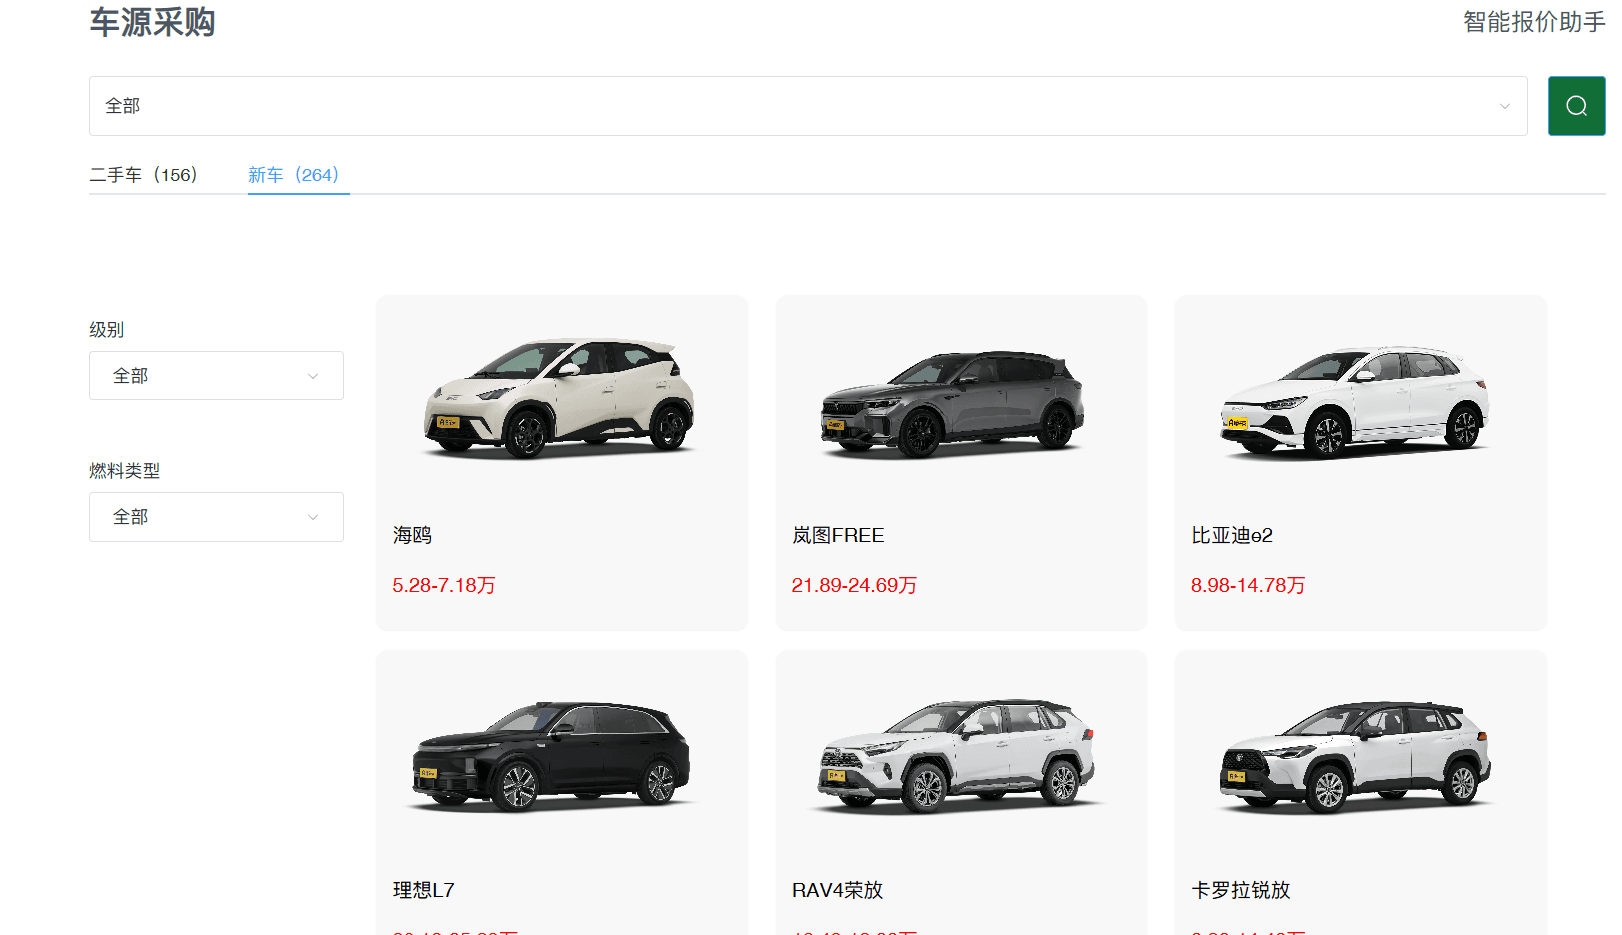Click the 卡罗拉锐放 car image
The image size is (1622, 935).
click(1355, 755)
